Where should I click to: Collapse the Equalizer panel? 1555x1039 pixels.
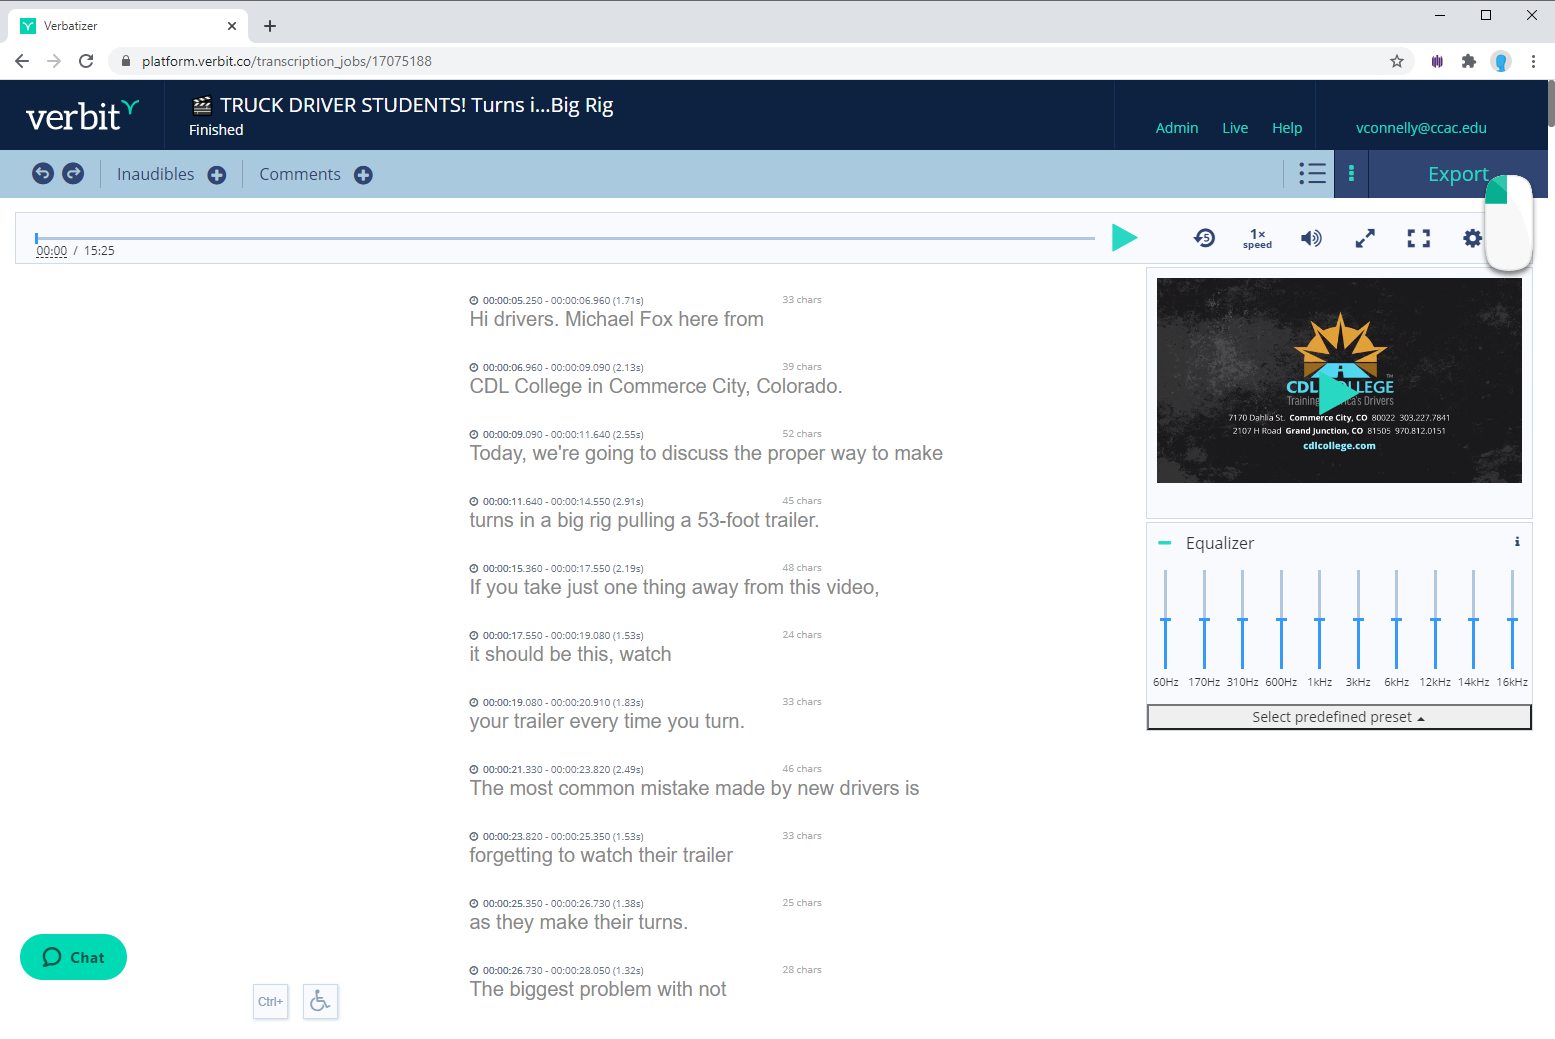pos(1164,543)
